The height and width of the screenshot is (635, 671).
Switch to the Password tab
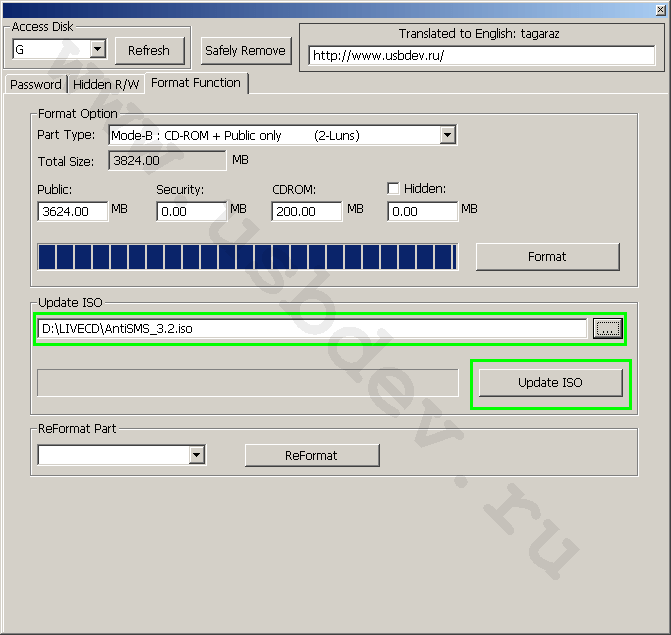point(36,84)
